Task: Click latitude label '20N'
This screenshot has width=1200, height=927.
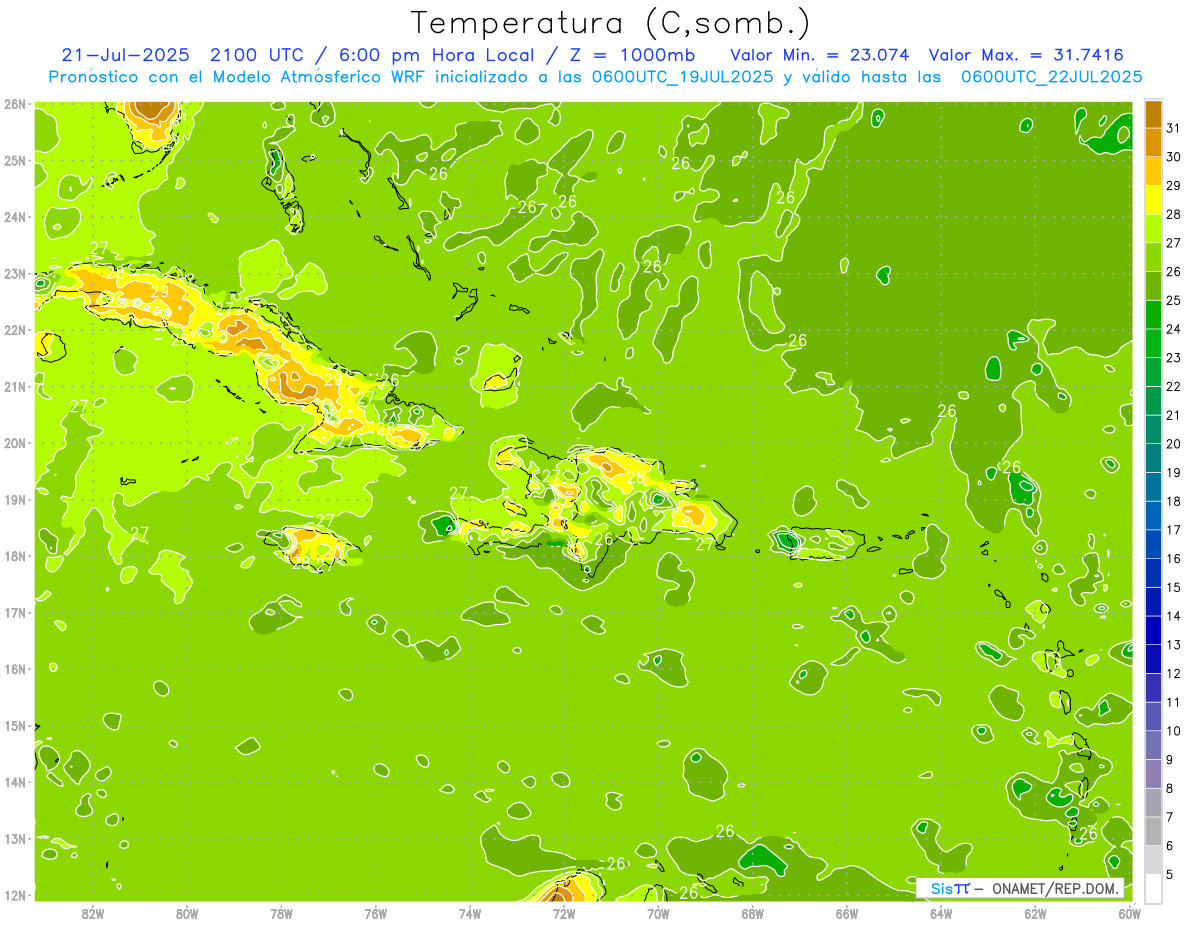Action: tap(15, 443)
